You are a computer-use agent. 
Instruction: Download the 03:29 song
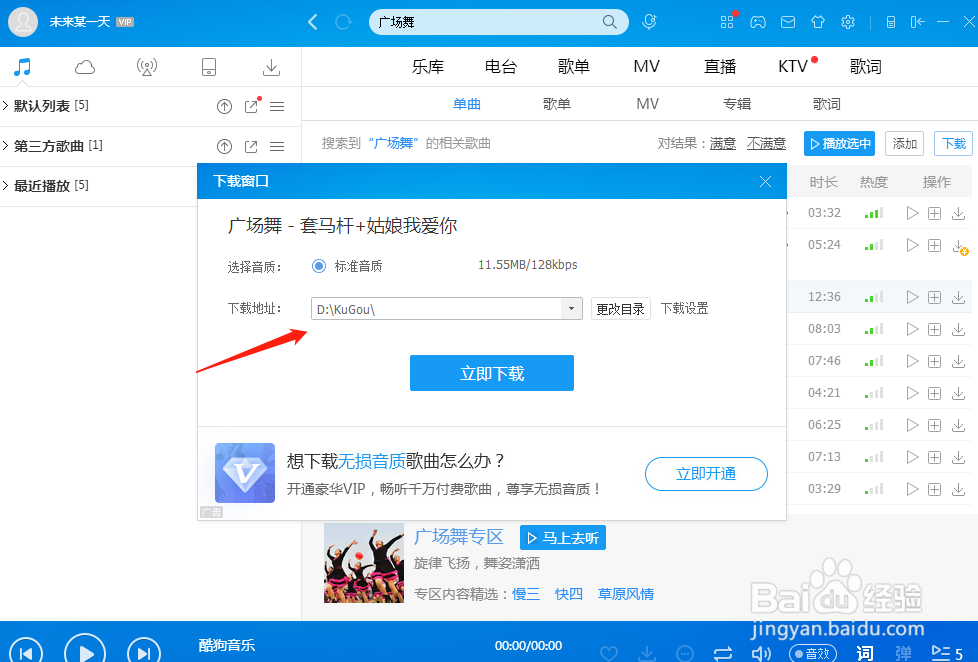(x=959, y=489)
